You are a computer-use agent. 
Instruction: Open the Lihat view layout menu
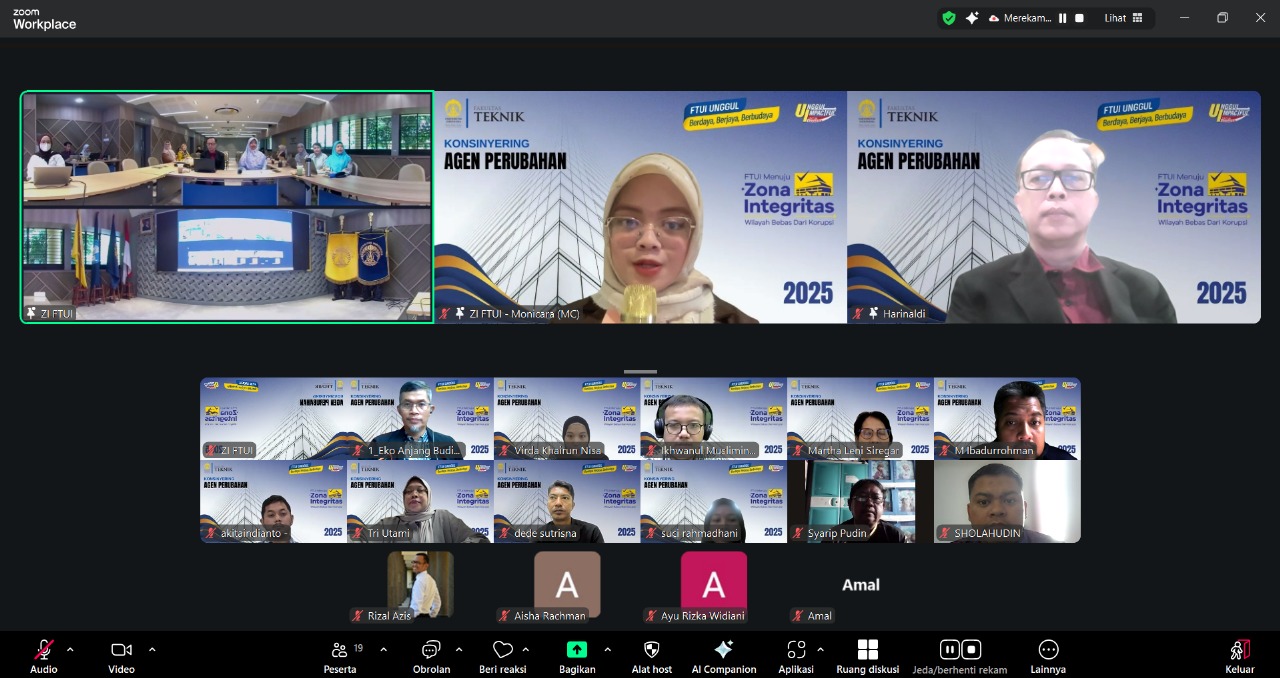coord(1124,18)
